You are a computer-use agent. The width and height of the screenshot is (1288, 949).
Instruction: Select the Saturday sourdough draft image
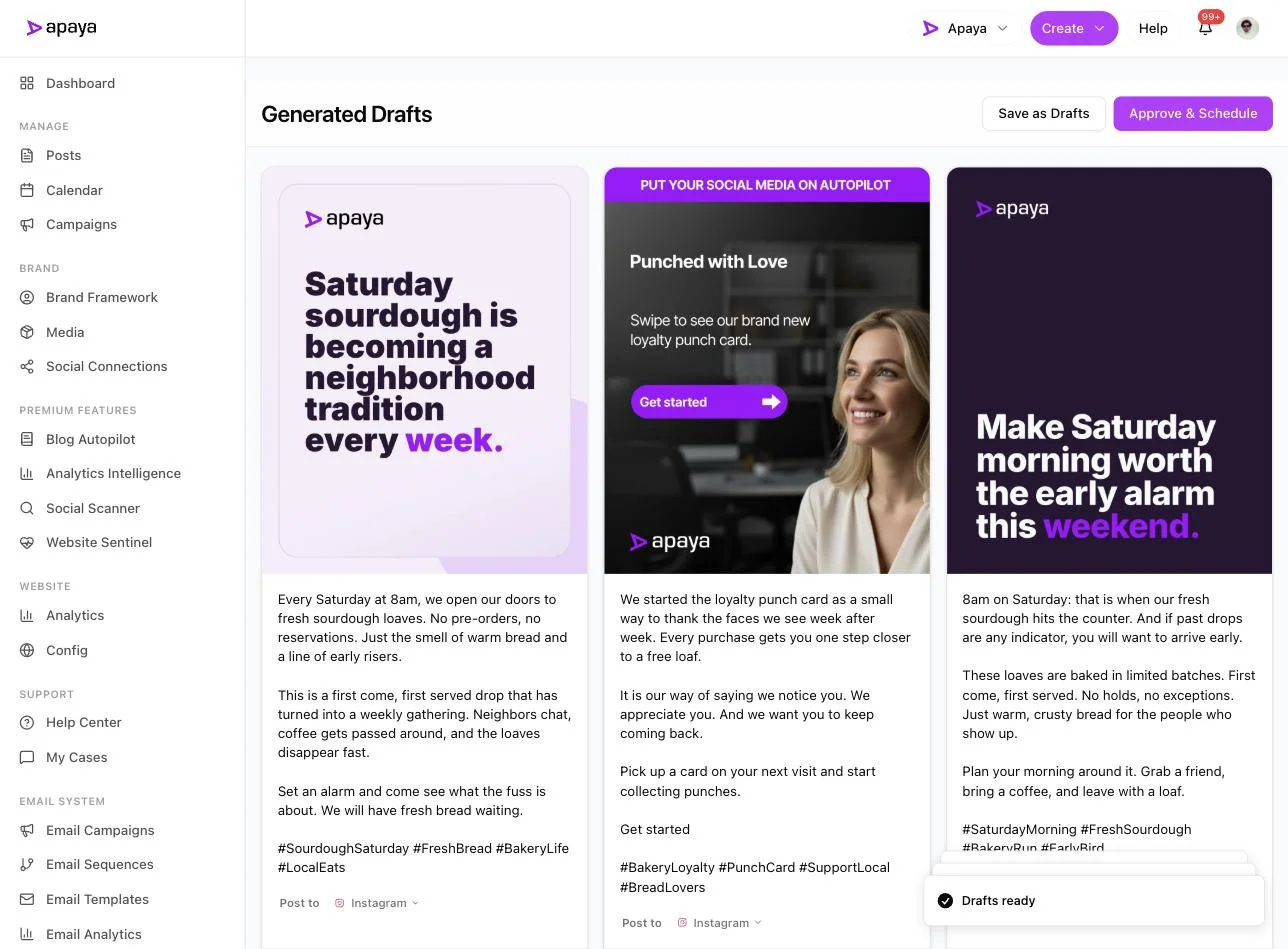coord(424,370)
